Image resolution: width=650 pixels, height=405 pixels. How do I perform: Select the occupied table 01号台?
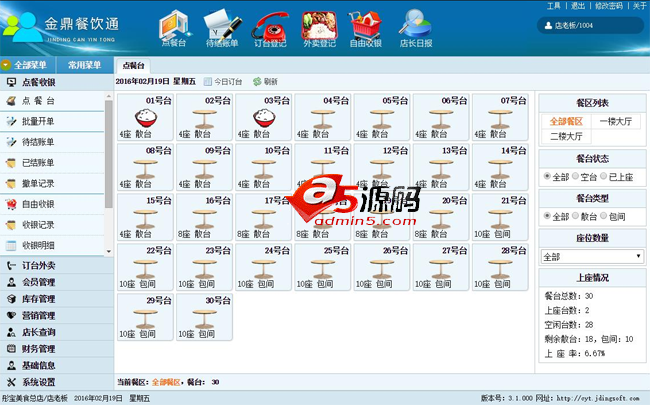click(145, 117)
